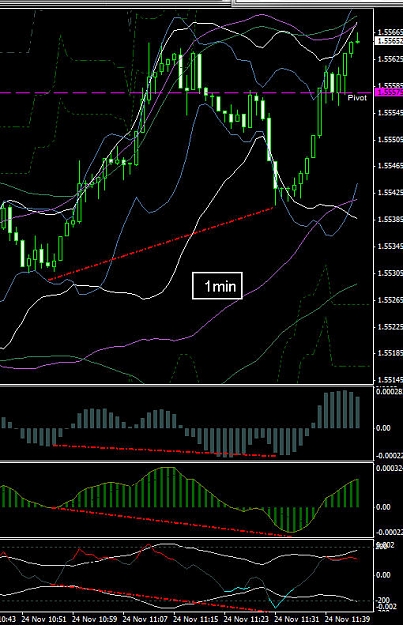This screenshot has height=625, width=403.
Task: Click time axis label 24 Nov 11:07
Action: point(145,619)
